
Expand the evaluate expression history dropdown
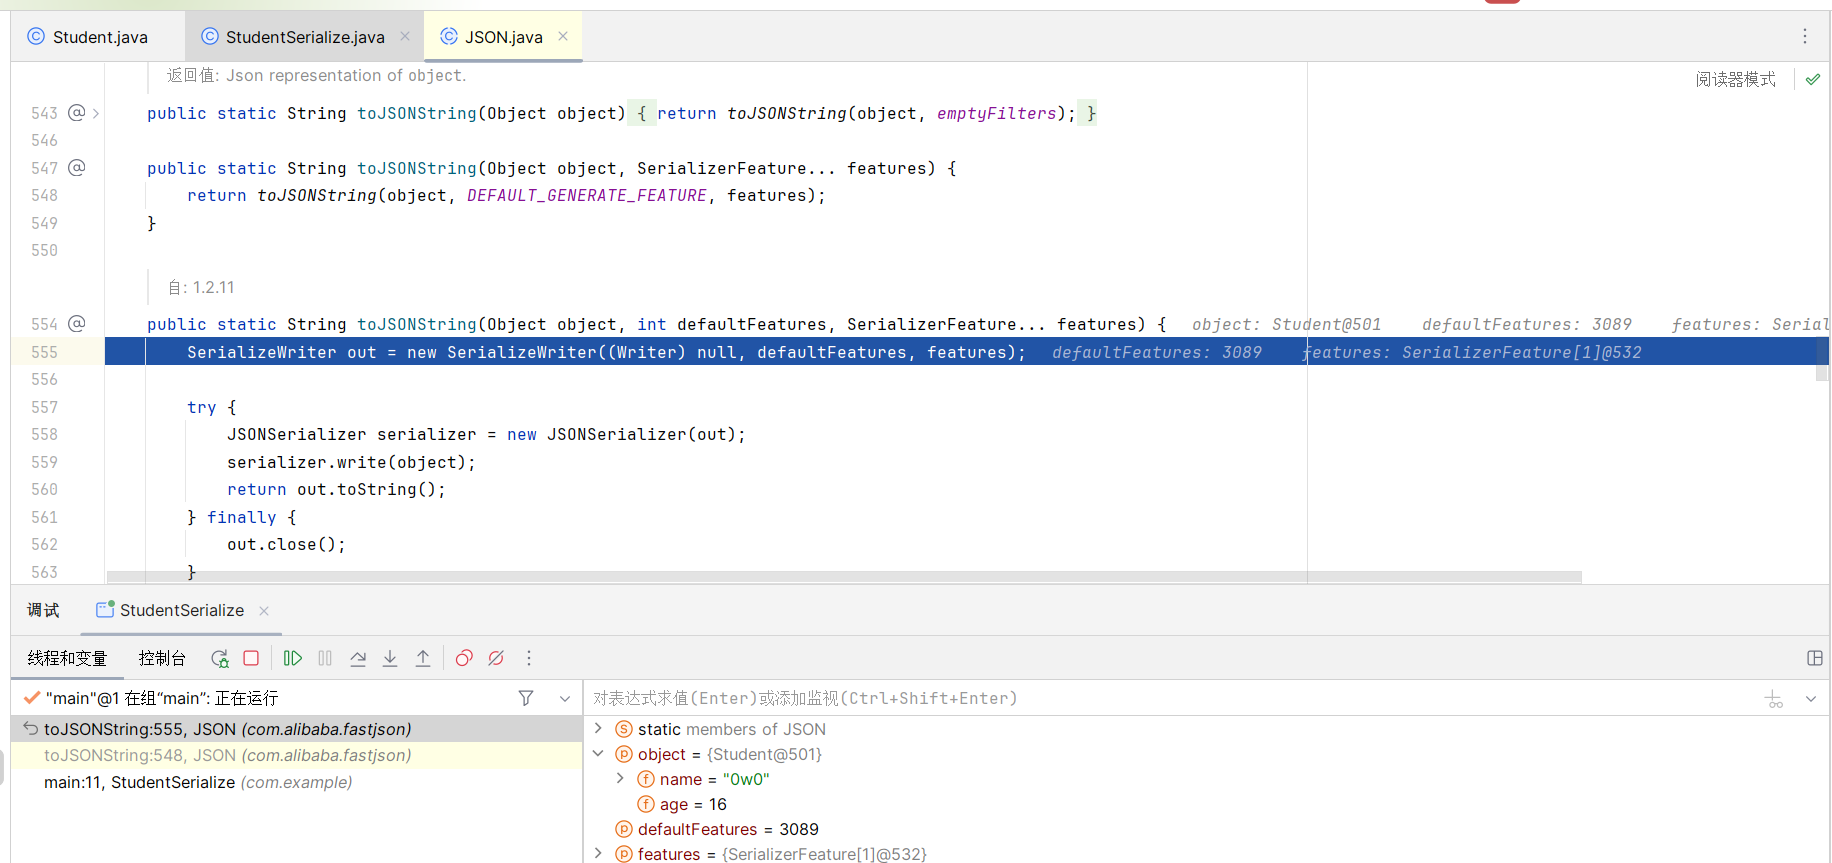click(x=1811, y=699)
